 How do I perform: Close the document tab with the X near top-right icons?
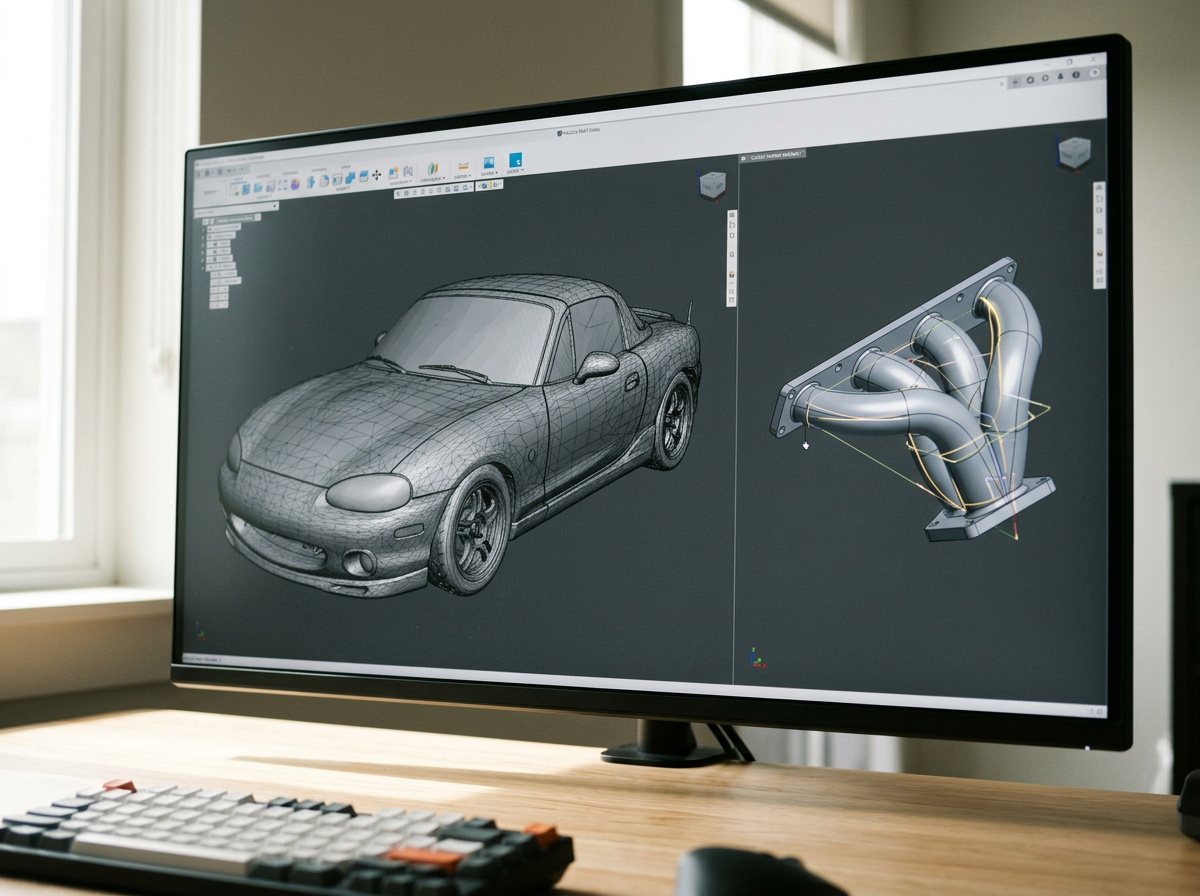click(x=1002, y=84)
